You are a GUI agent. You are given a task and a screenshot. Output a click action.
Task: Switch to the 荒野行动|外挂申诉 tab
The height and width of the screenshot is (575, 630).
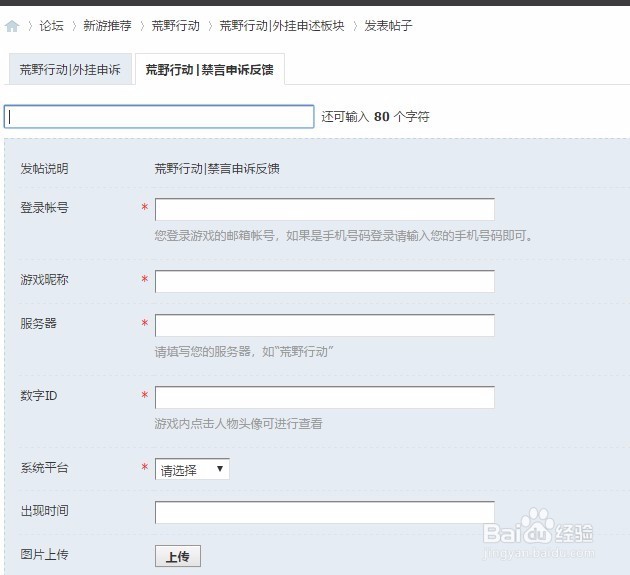(x=70, y=69)
